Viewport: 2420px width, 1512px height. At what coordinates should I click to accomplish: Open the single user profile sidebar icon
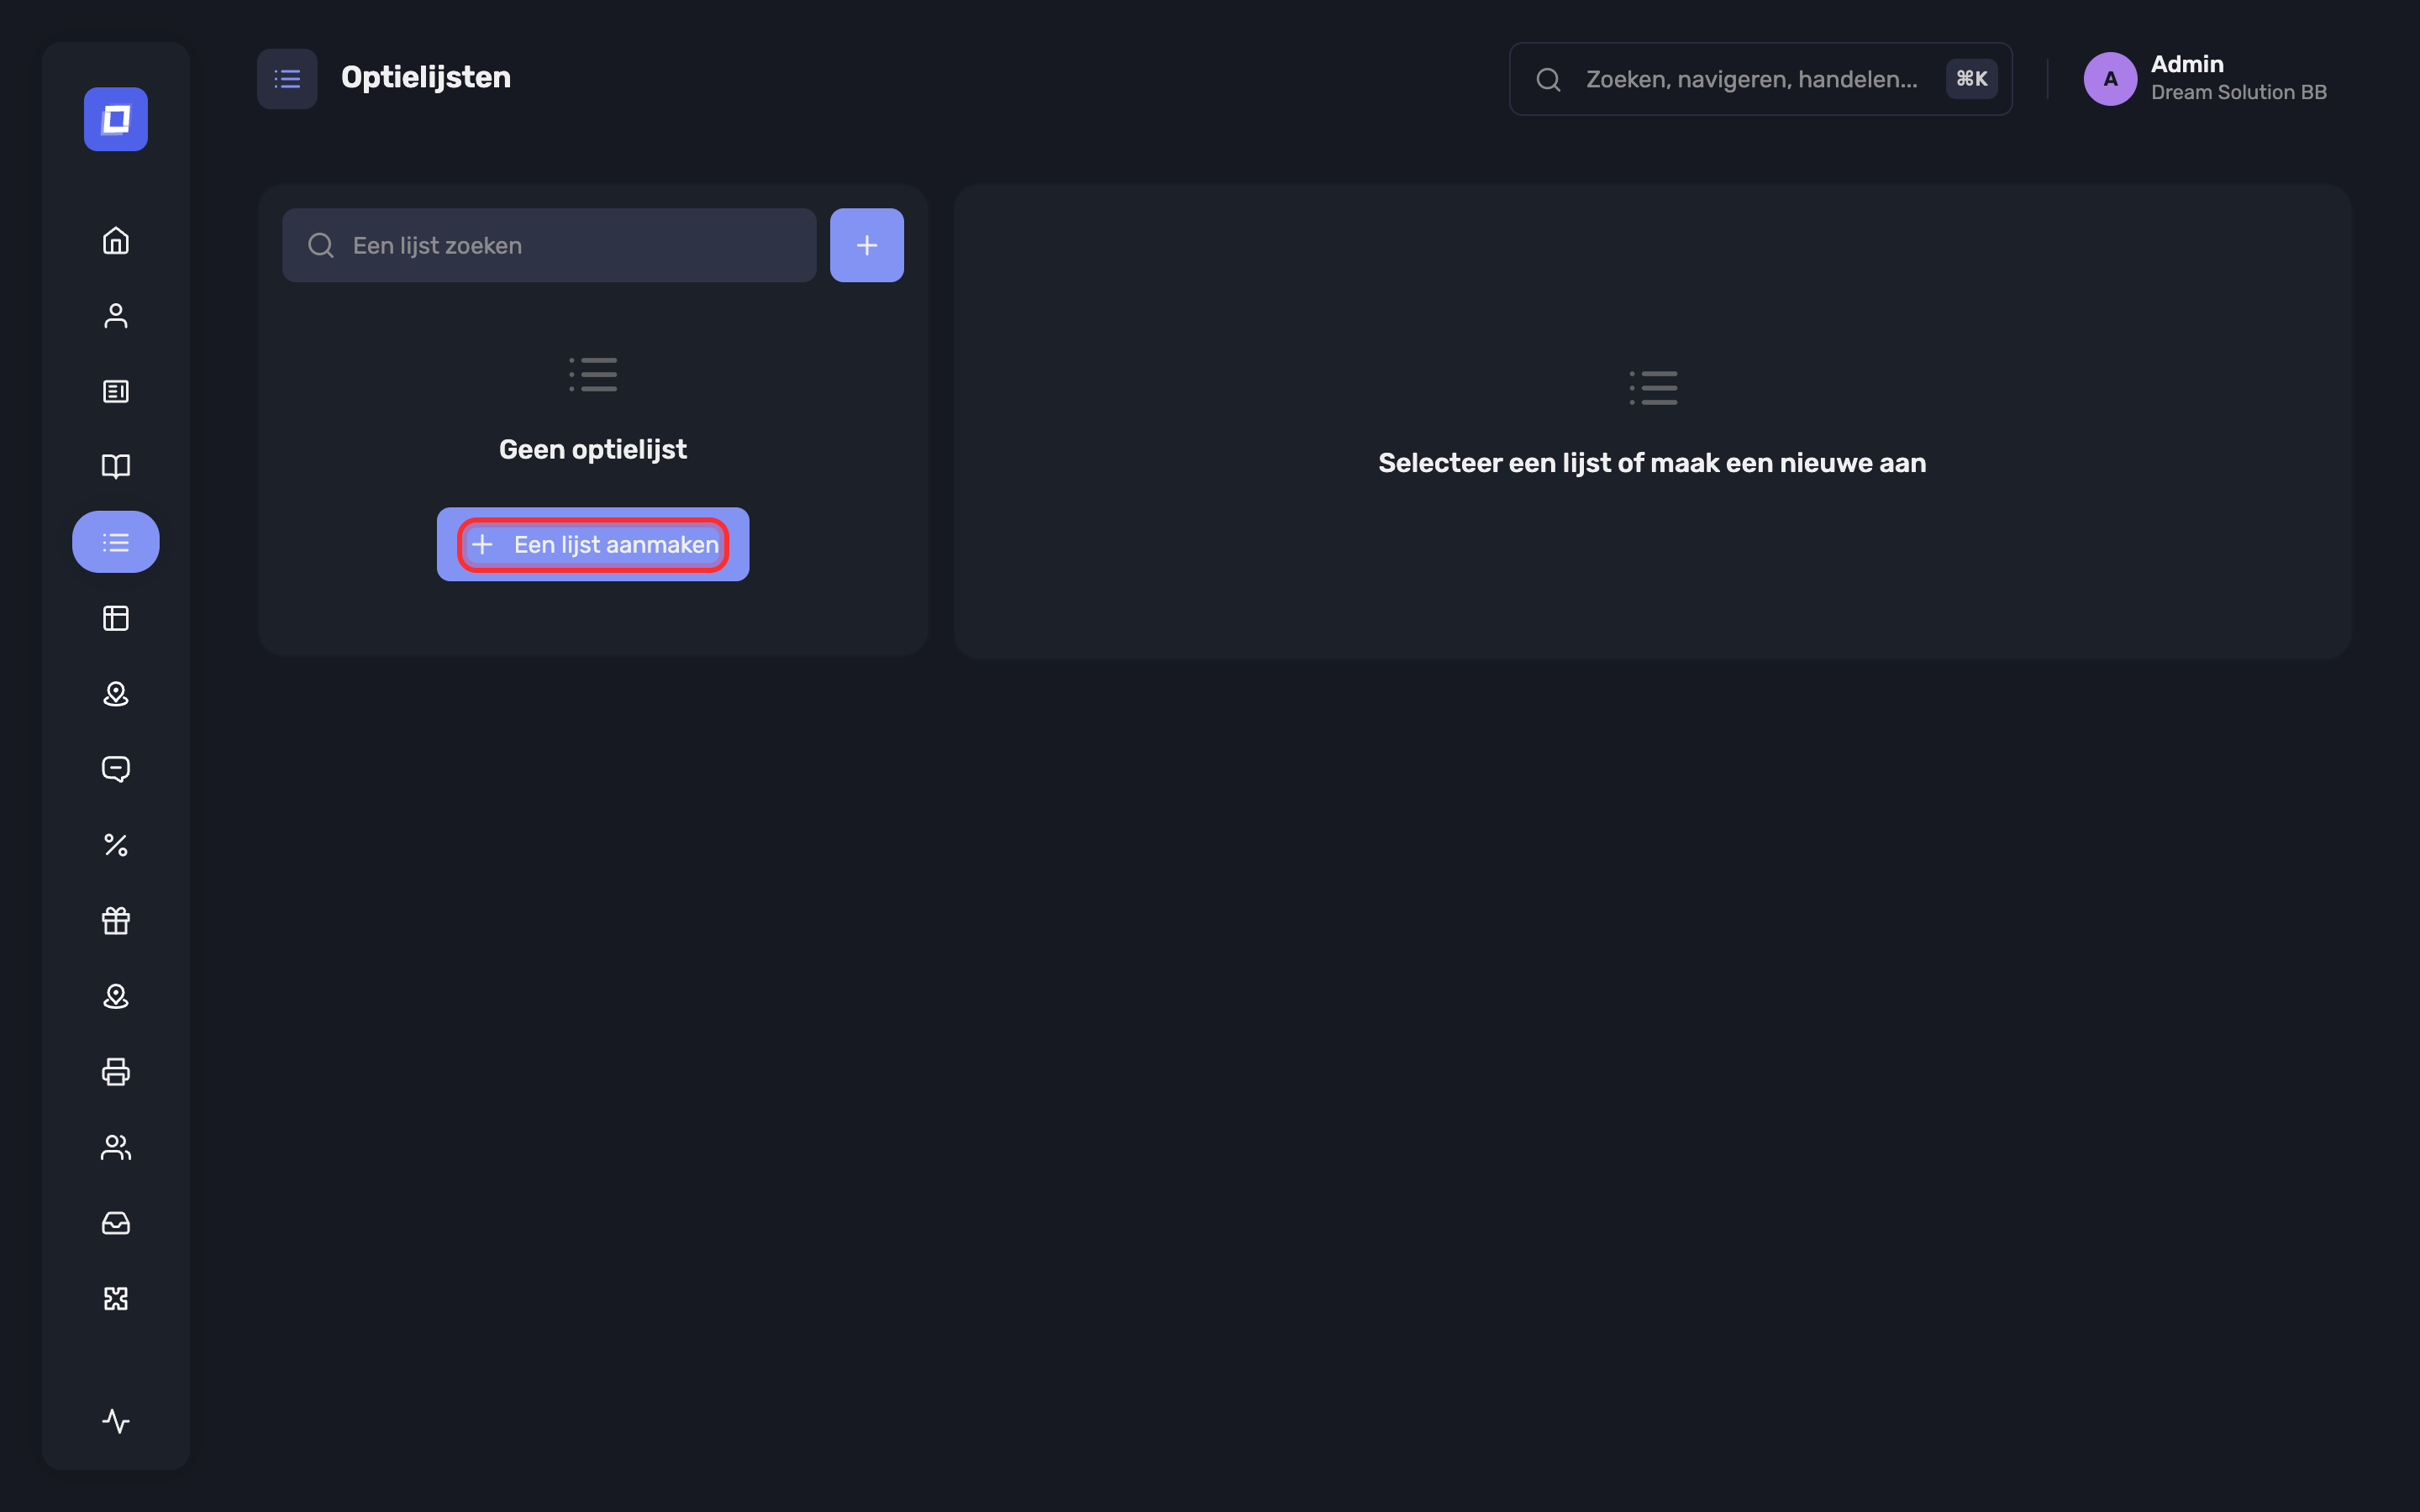[x=116, y=316]
